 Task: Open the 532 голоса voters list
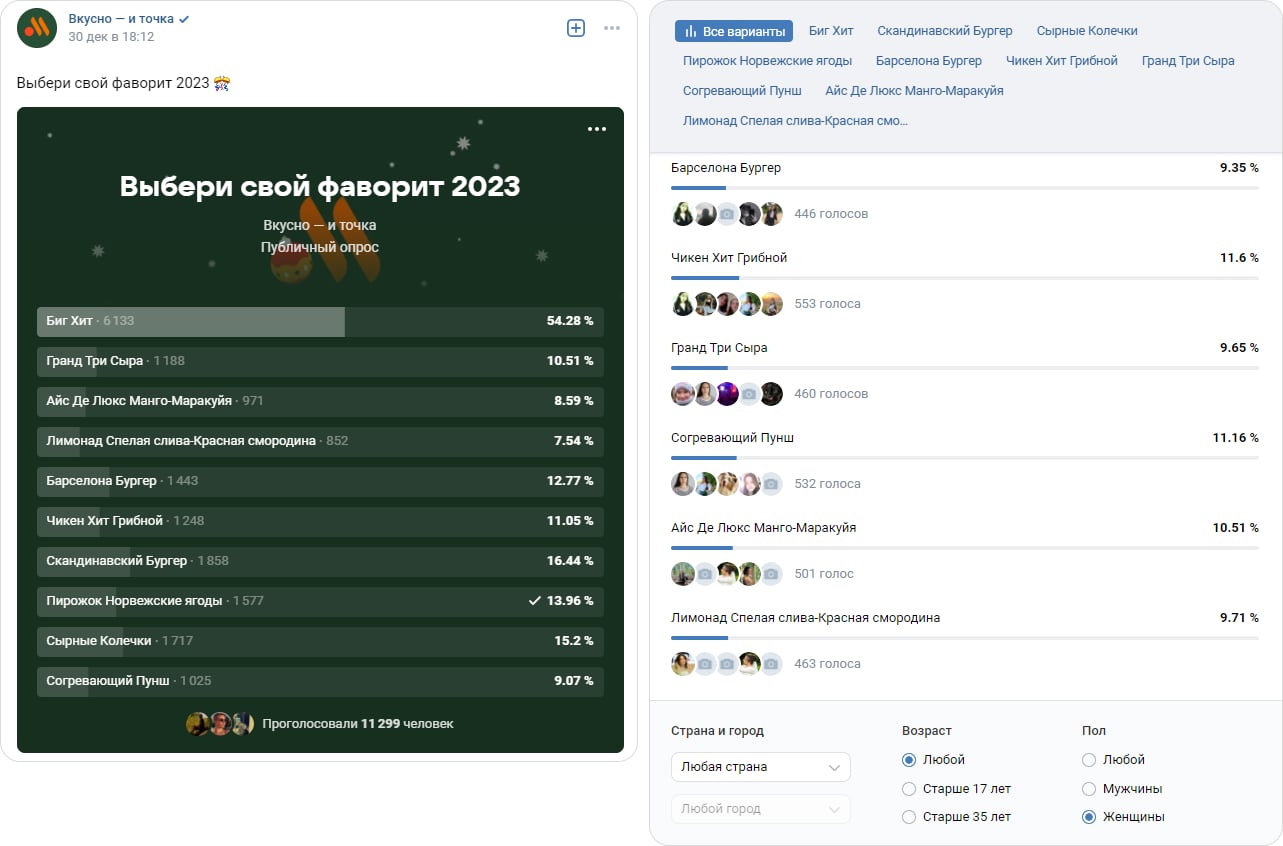[827, 483]
